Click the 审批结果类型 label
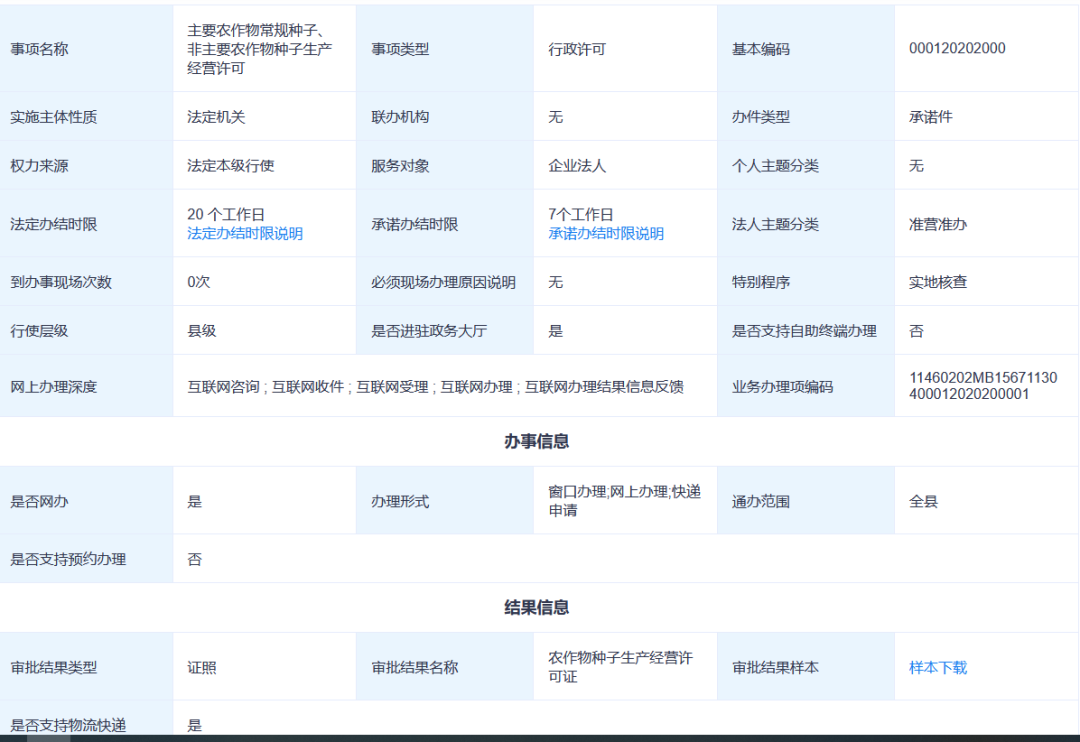 54,668
